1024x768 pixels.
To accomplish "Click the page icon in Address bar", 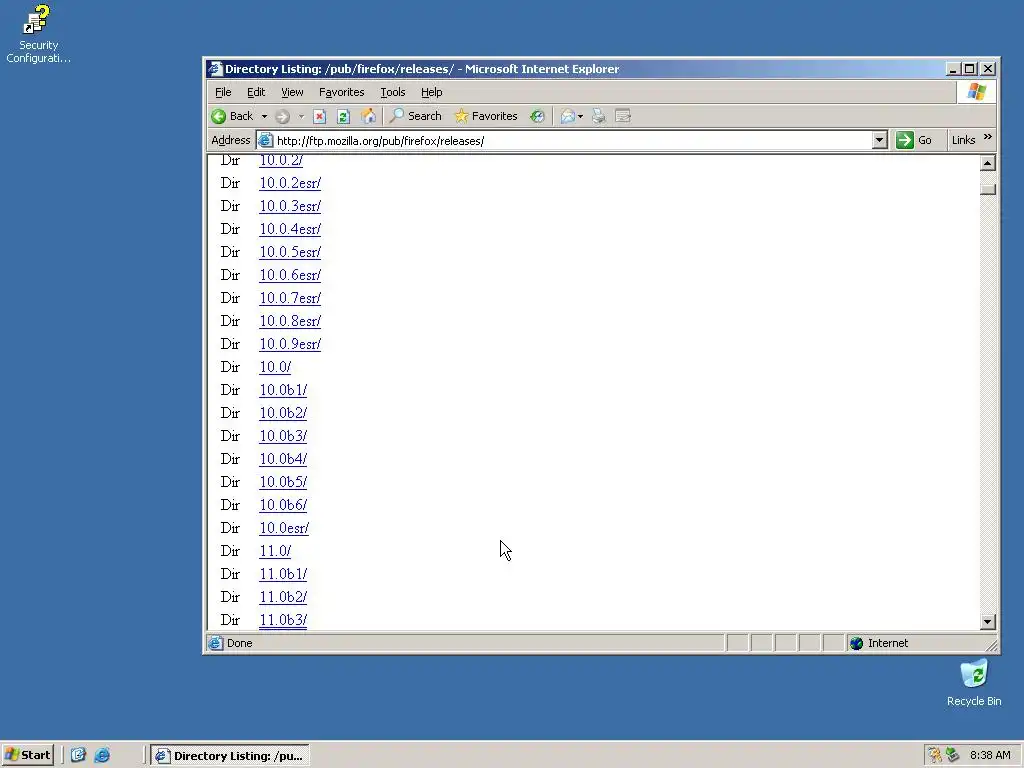I will tap(265, 140).
